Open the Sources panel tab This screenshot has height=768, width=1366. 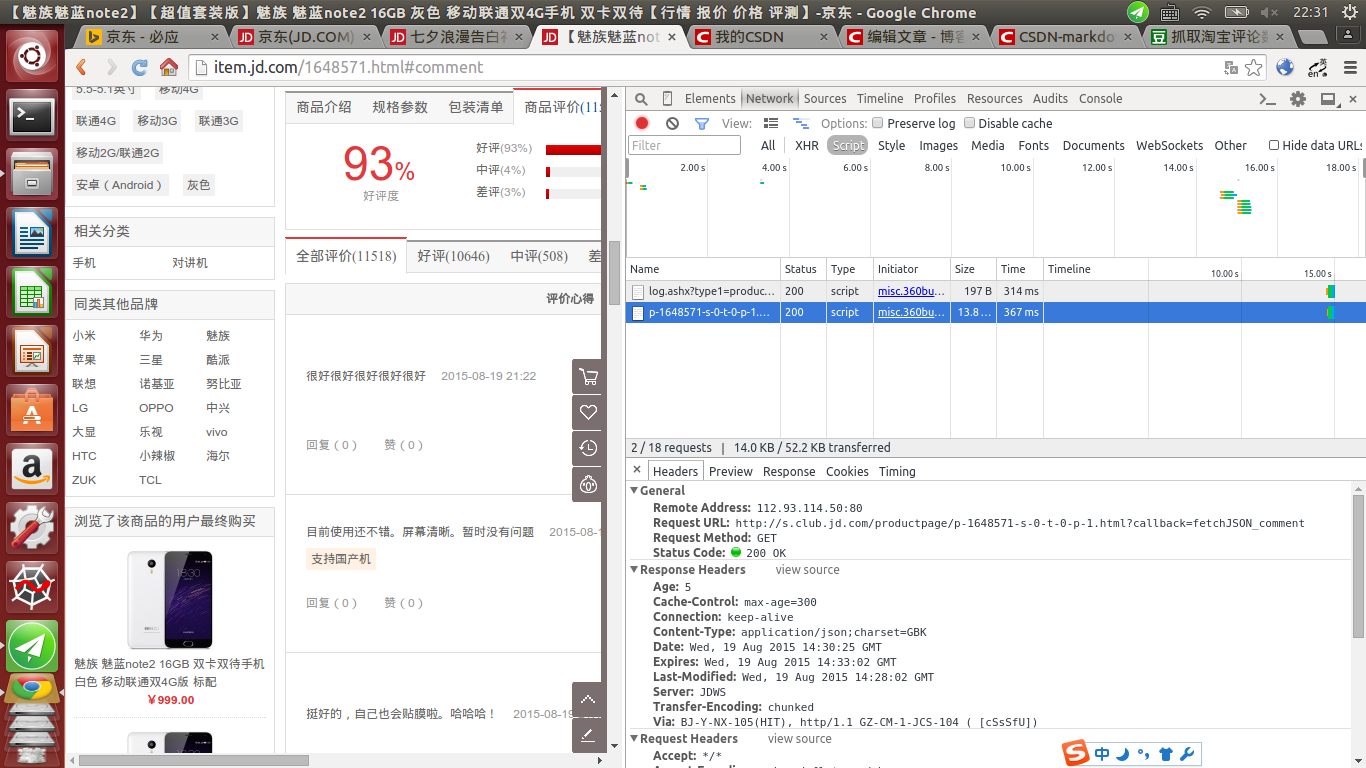tap(825, 99)
